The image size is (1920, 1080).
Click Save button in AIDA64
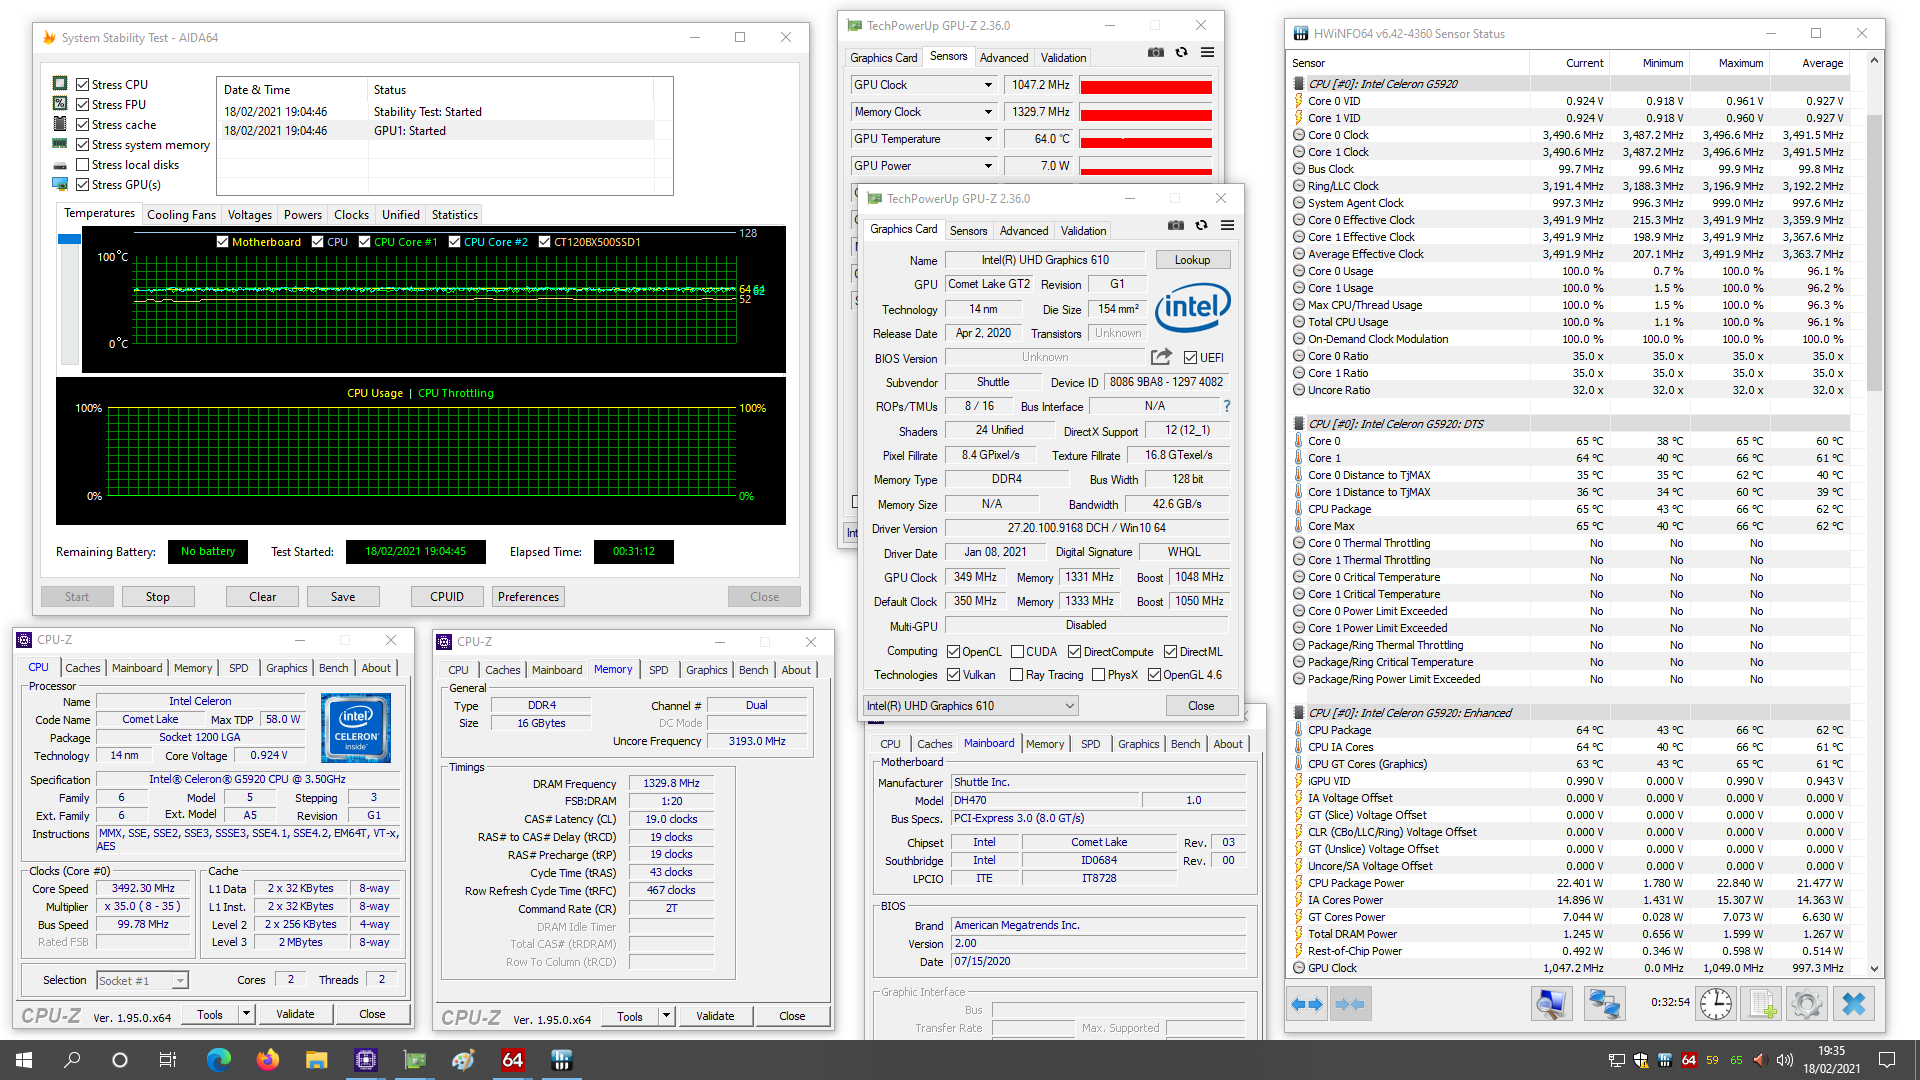point(343,597)
